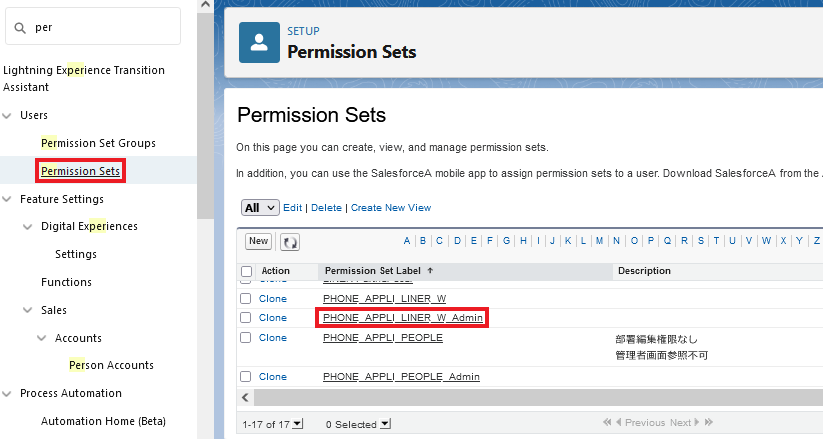Viewport: 823px width, 439px height.
Task: Open the PHONE_APPLI_PEOPLE permission set
Action: click(x=383, y=337)
